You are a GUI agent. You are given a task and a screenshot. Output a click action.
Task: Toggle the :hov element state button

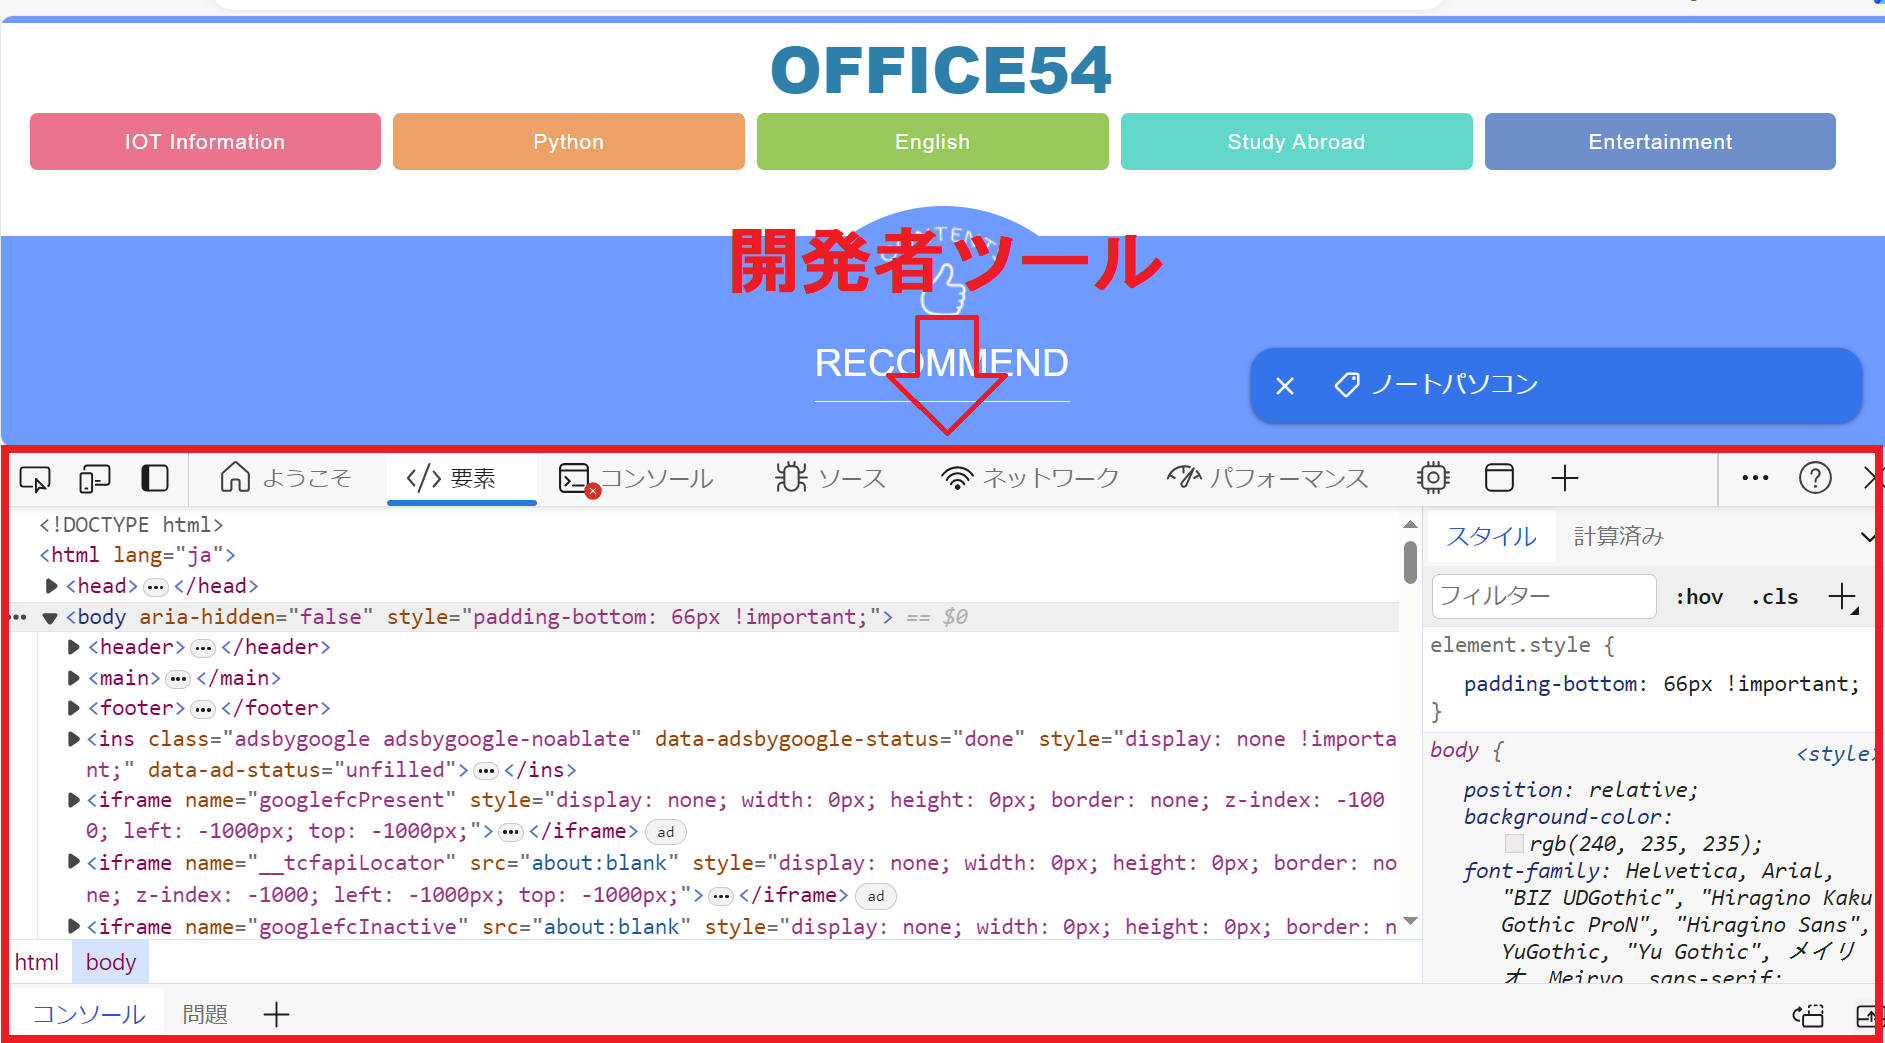click(1699, 597)
